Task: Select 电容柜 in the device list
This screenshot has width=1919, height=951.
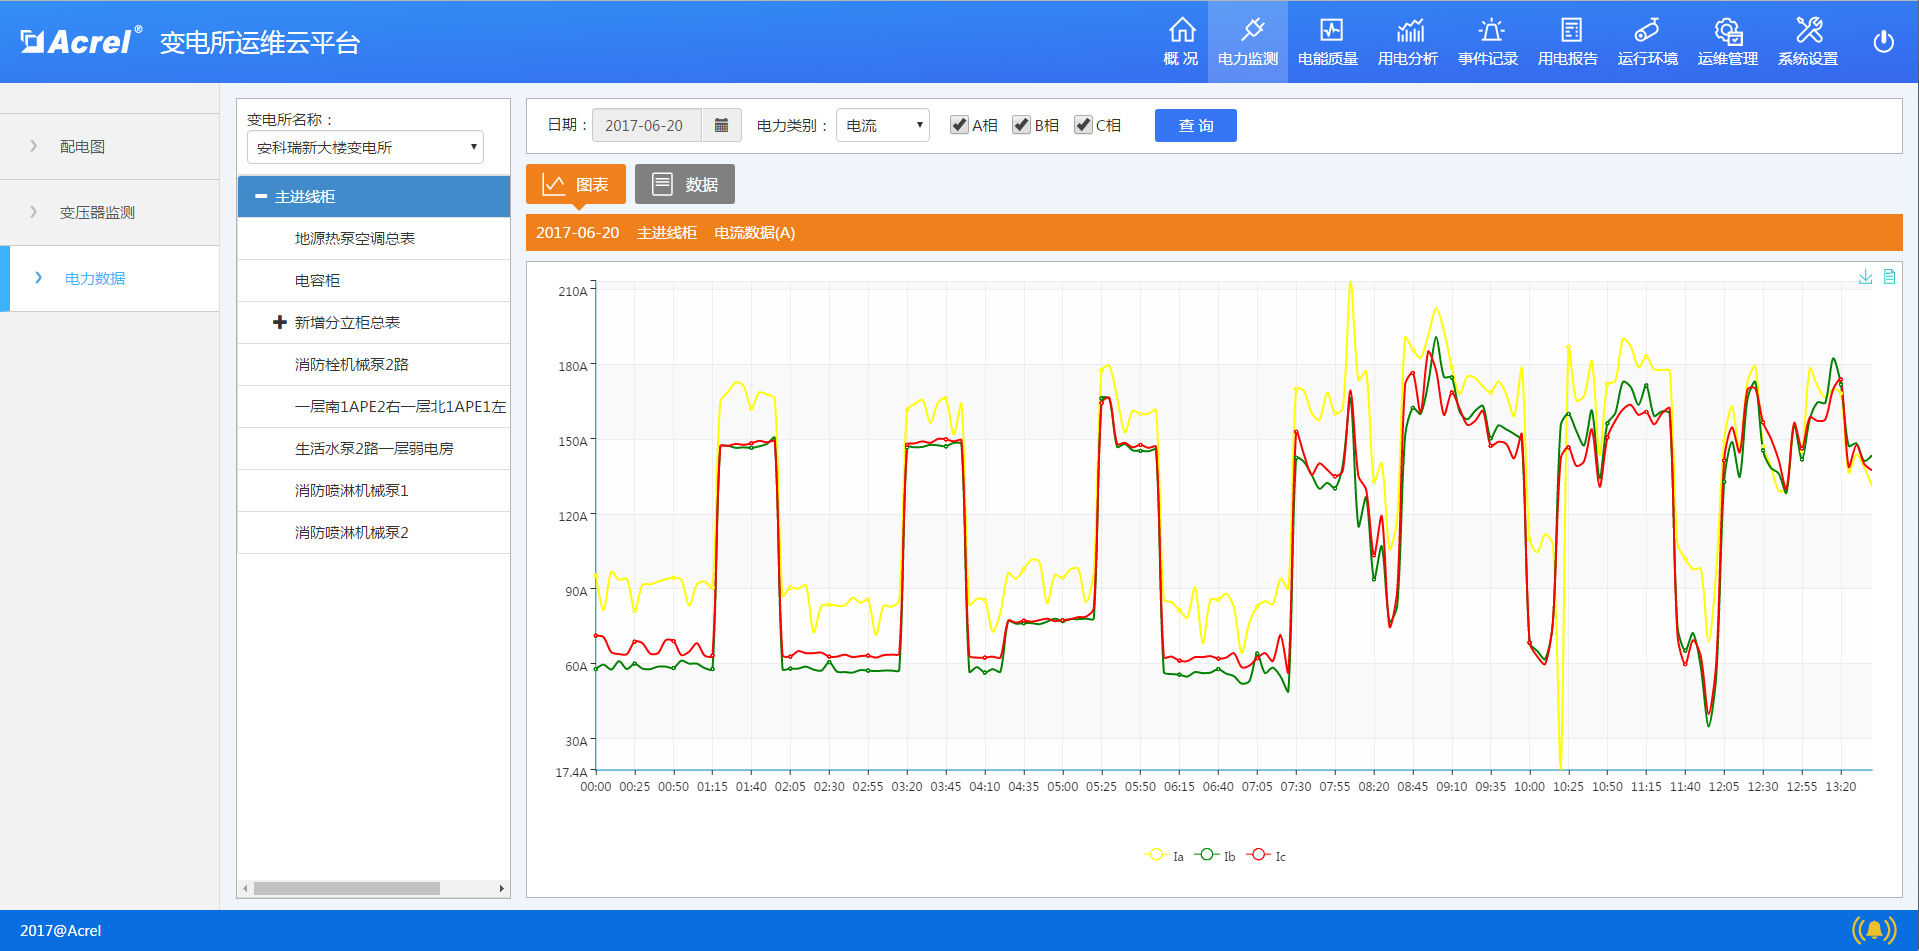Action: (x=317, y=281)
